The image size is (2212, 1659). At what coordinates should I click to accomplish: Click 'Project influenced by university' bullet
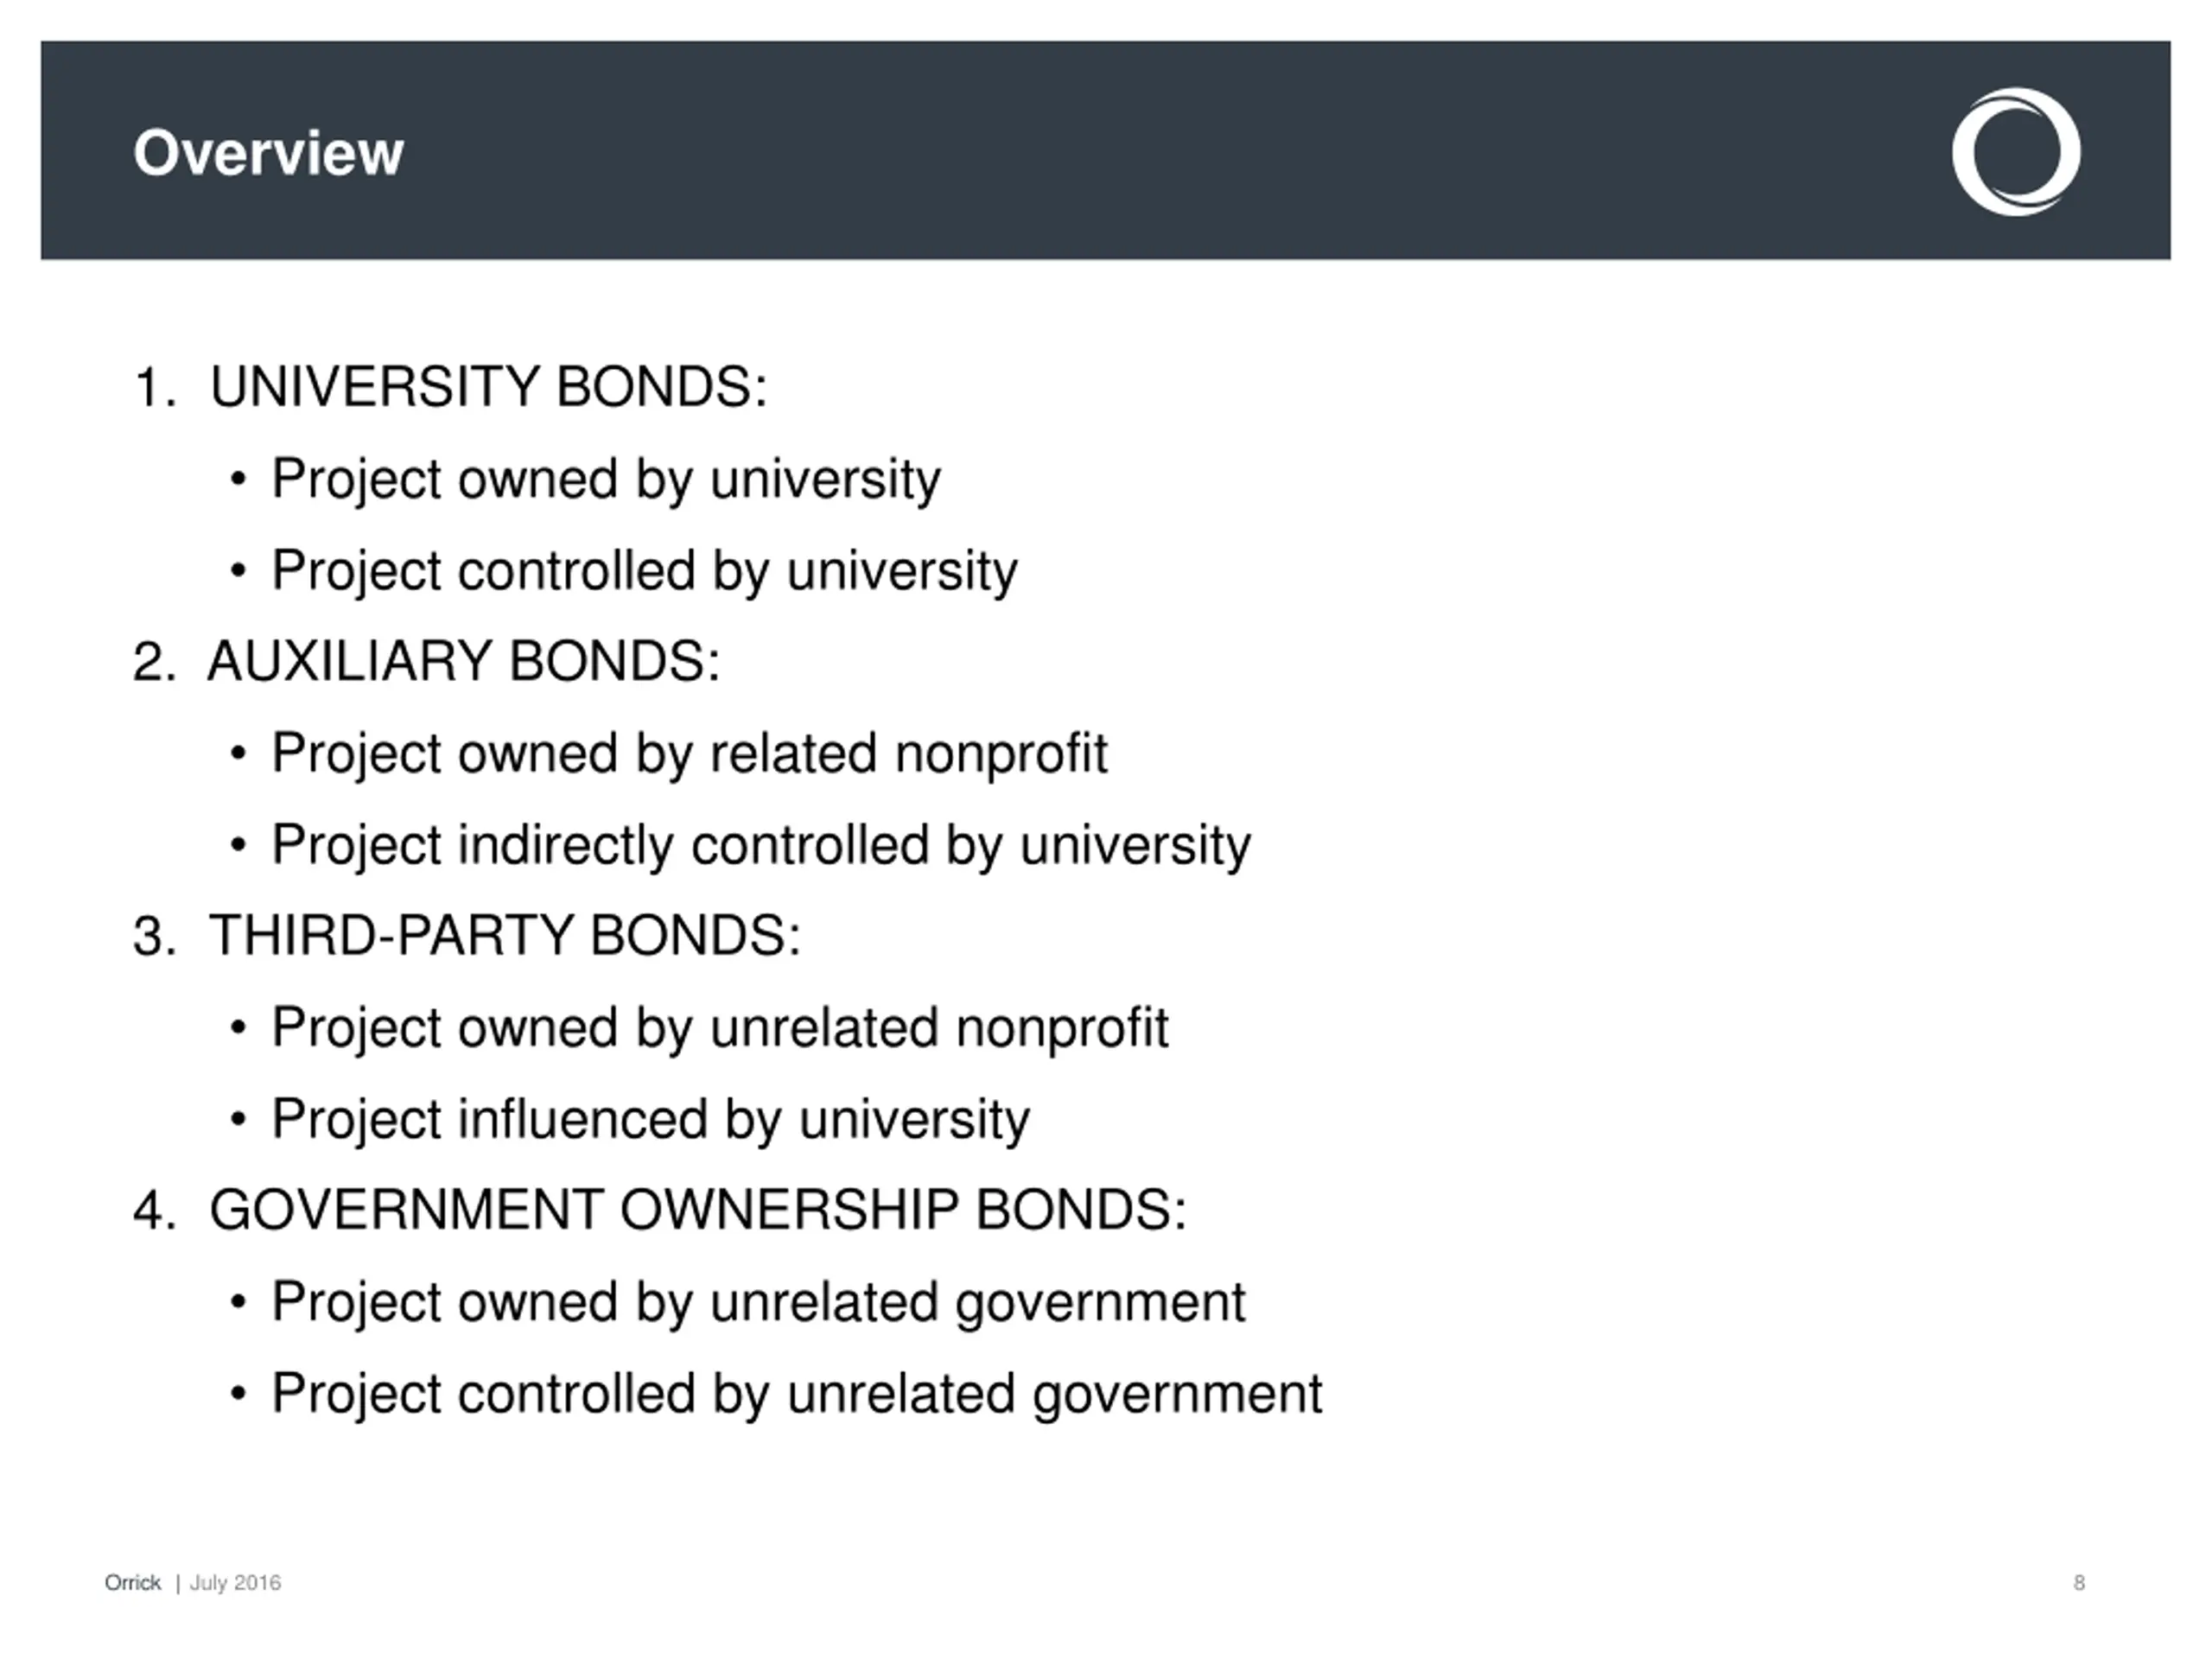[651, 1120]
